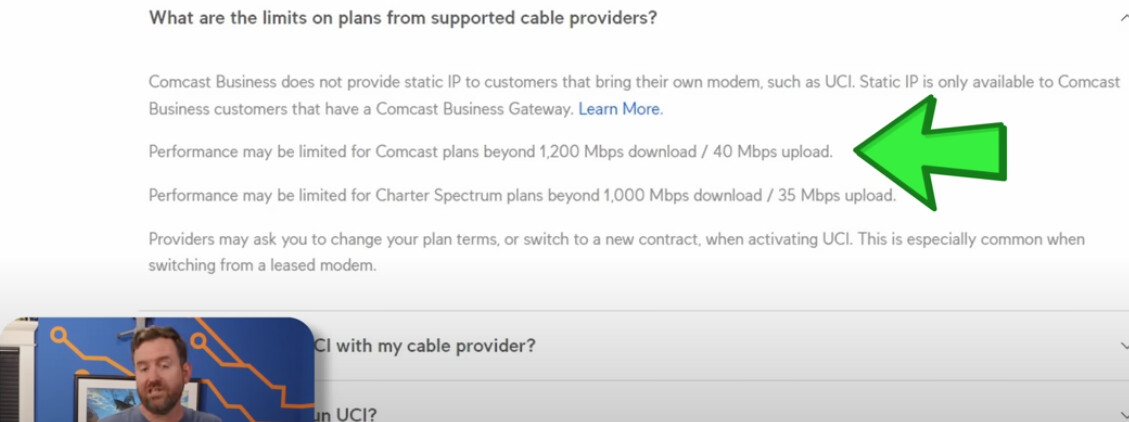
Task: Click the Charter Spectrum 1,000 Mbps sentence
Action: [522, 195]
